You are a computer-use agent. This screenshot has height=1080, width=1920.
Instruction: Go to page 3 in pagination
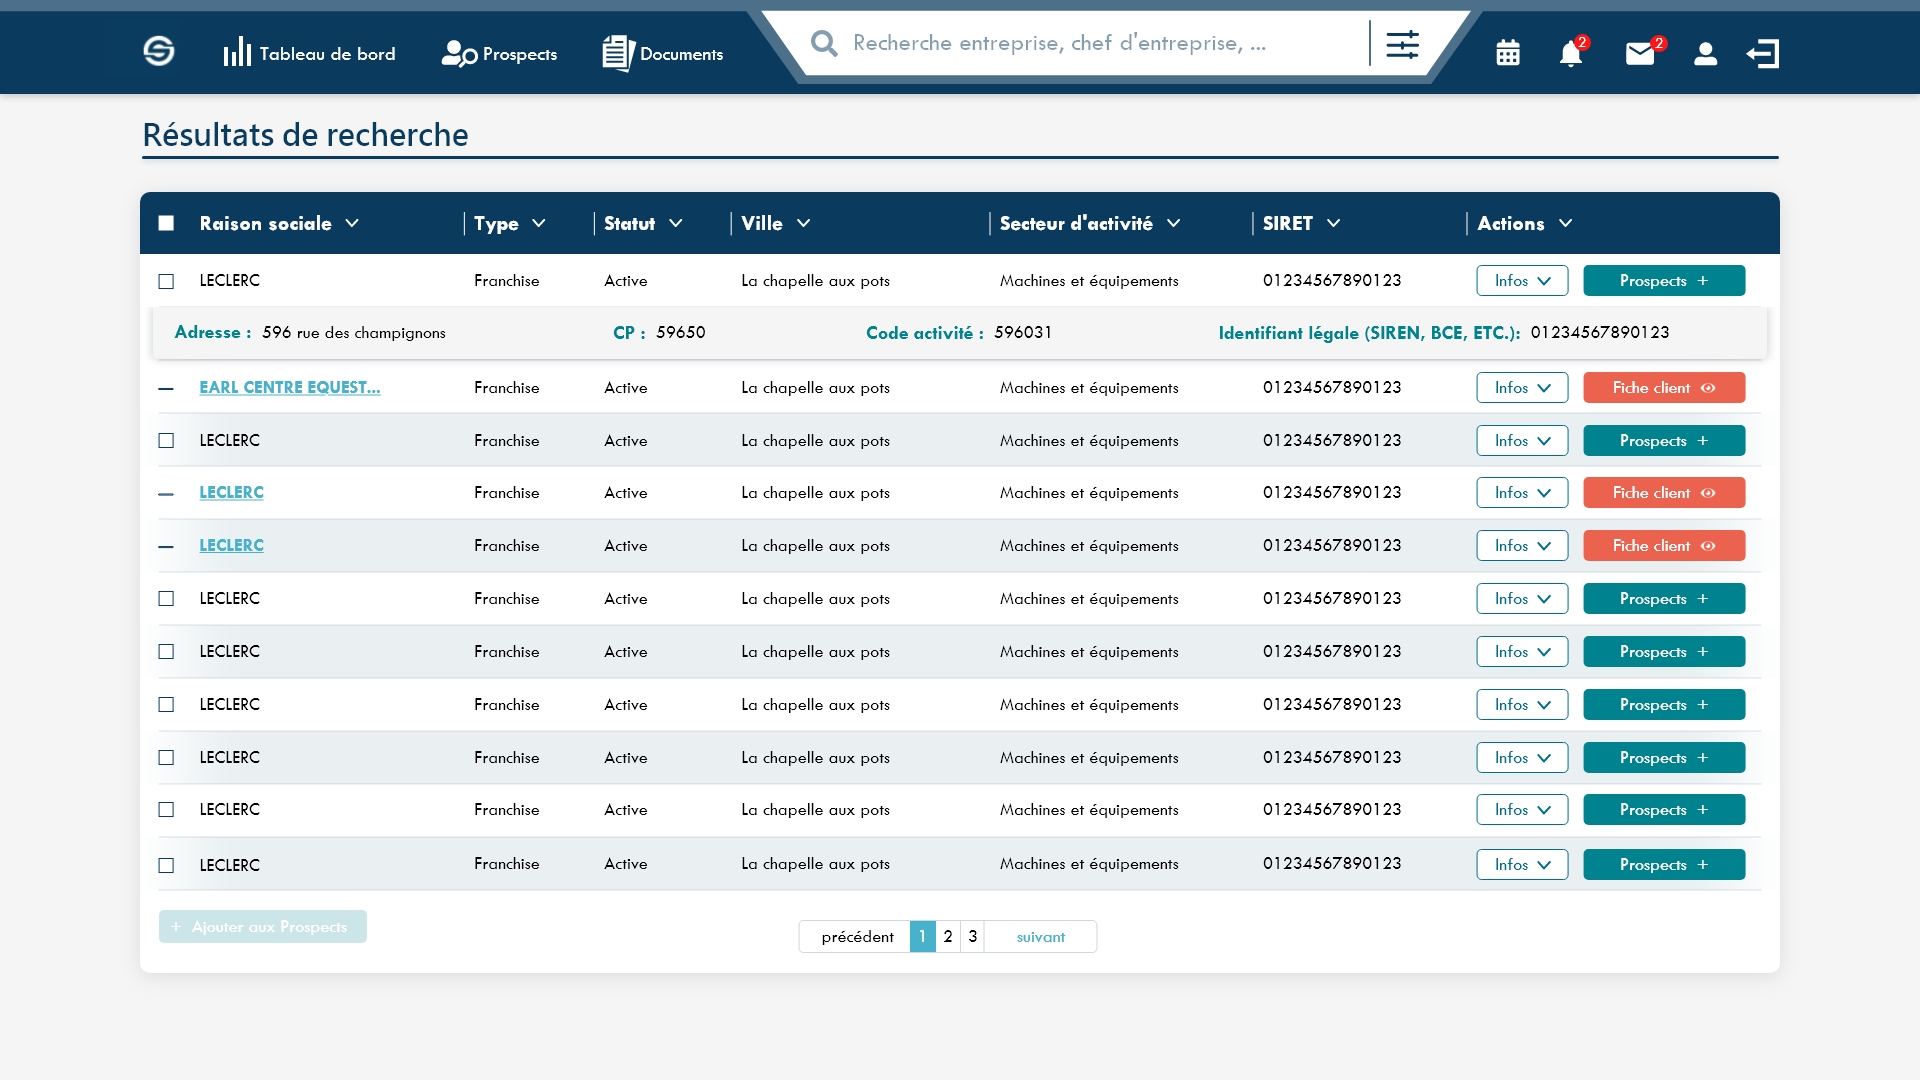click(x=973, y=936)
